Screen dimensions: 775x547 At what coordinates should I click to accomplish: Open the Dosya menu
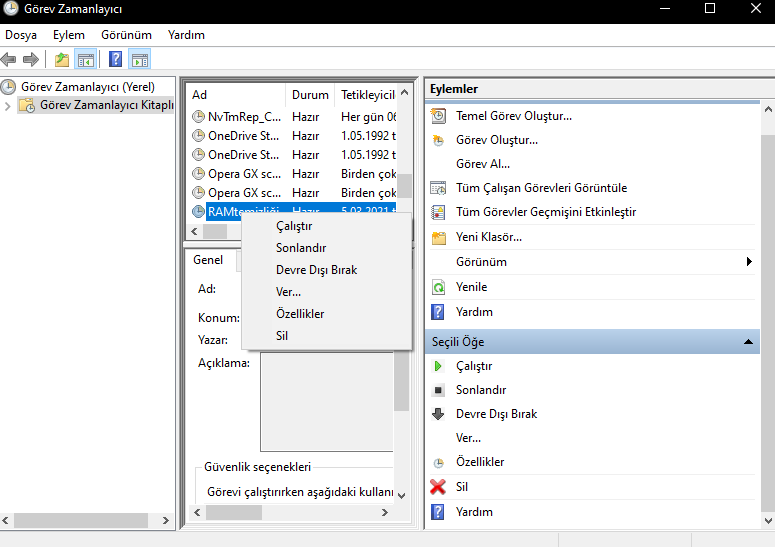pyautogui.click(x=21, y=35)
